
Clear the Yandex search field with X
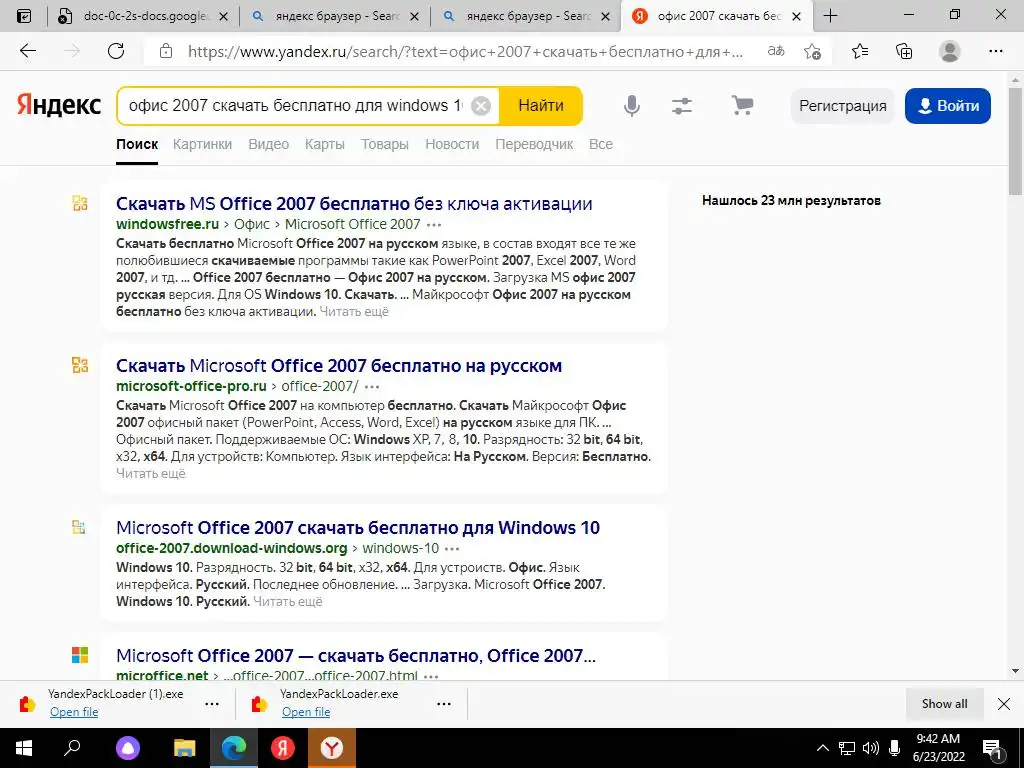coord(481,106)
